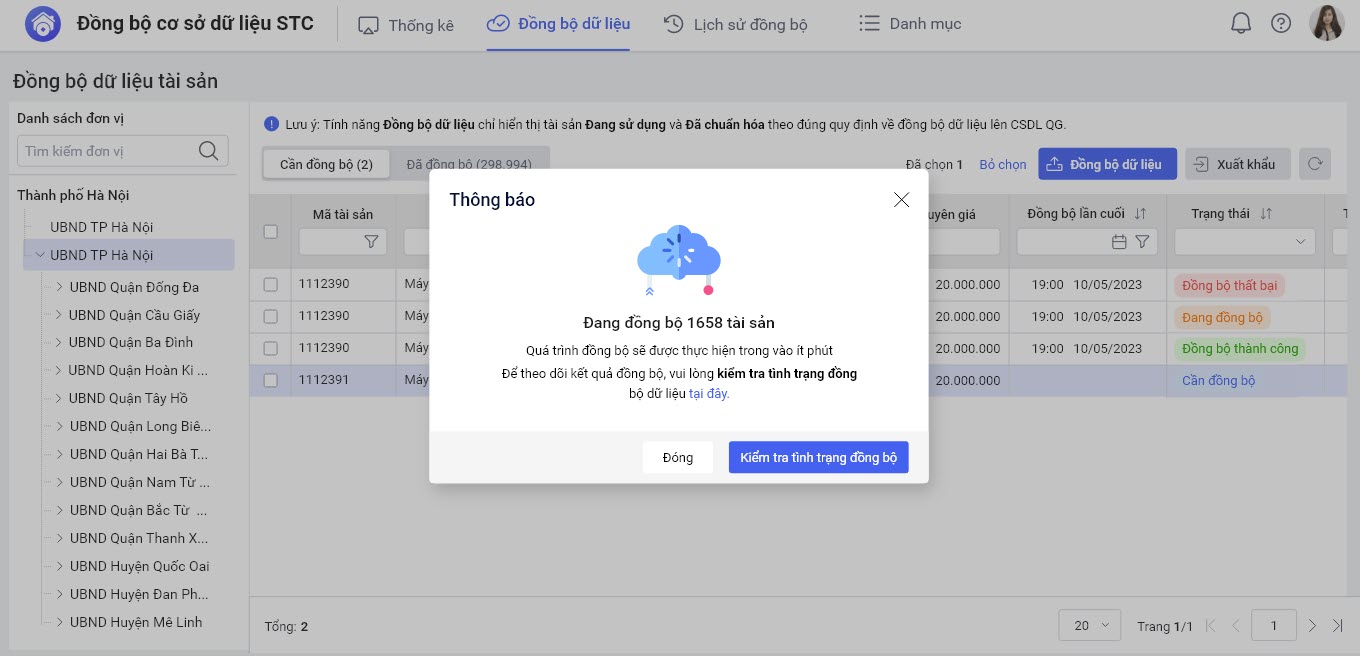Expand UBND Quận Đống Đa node

(x=59, y=287)
